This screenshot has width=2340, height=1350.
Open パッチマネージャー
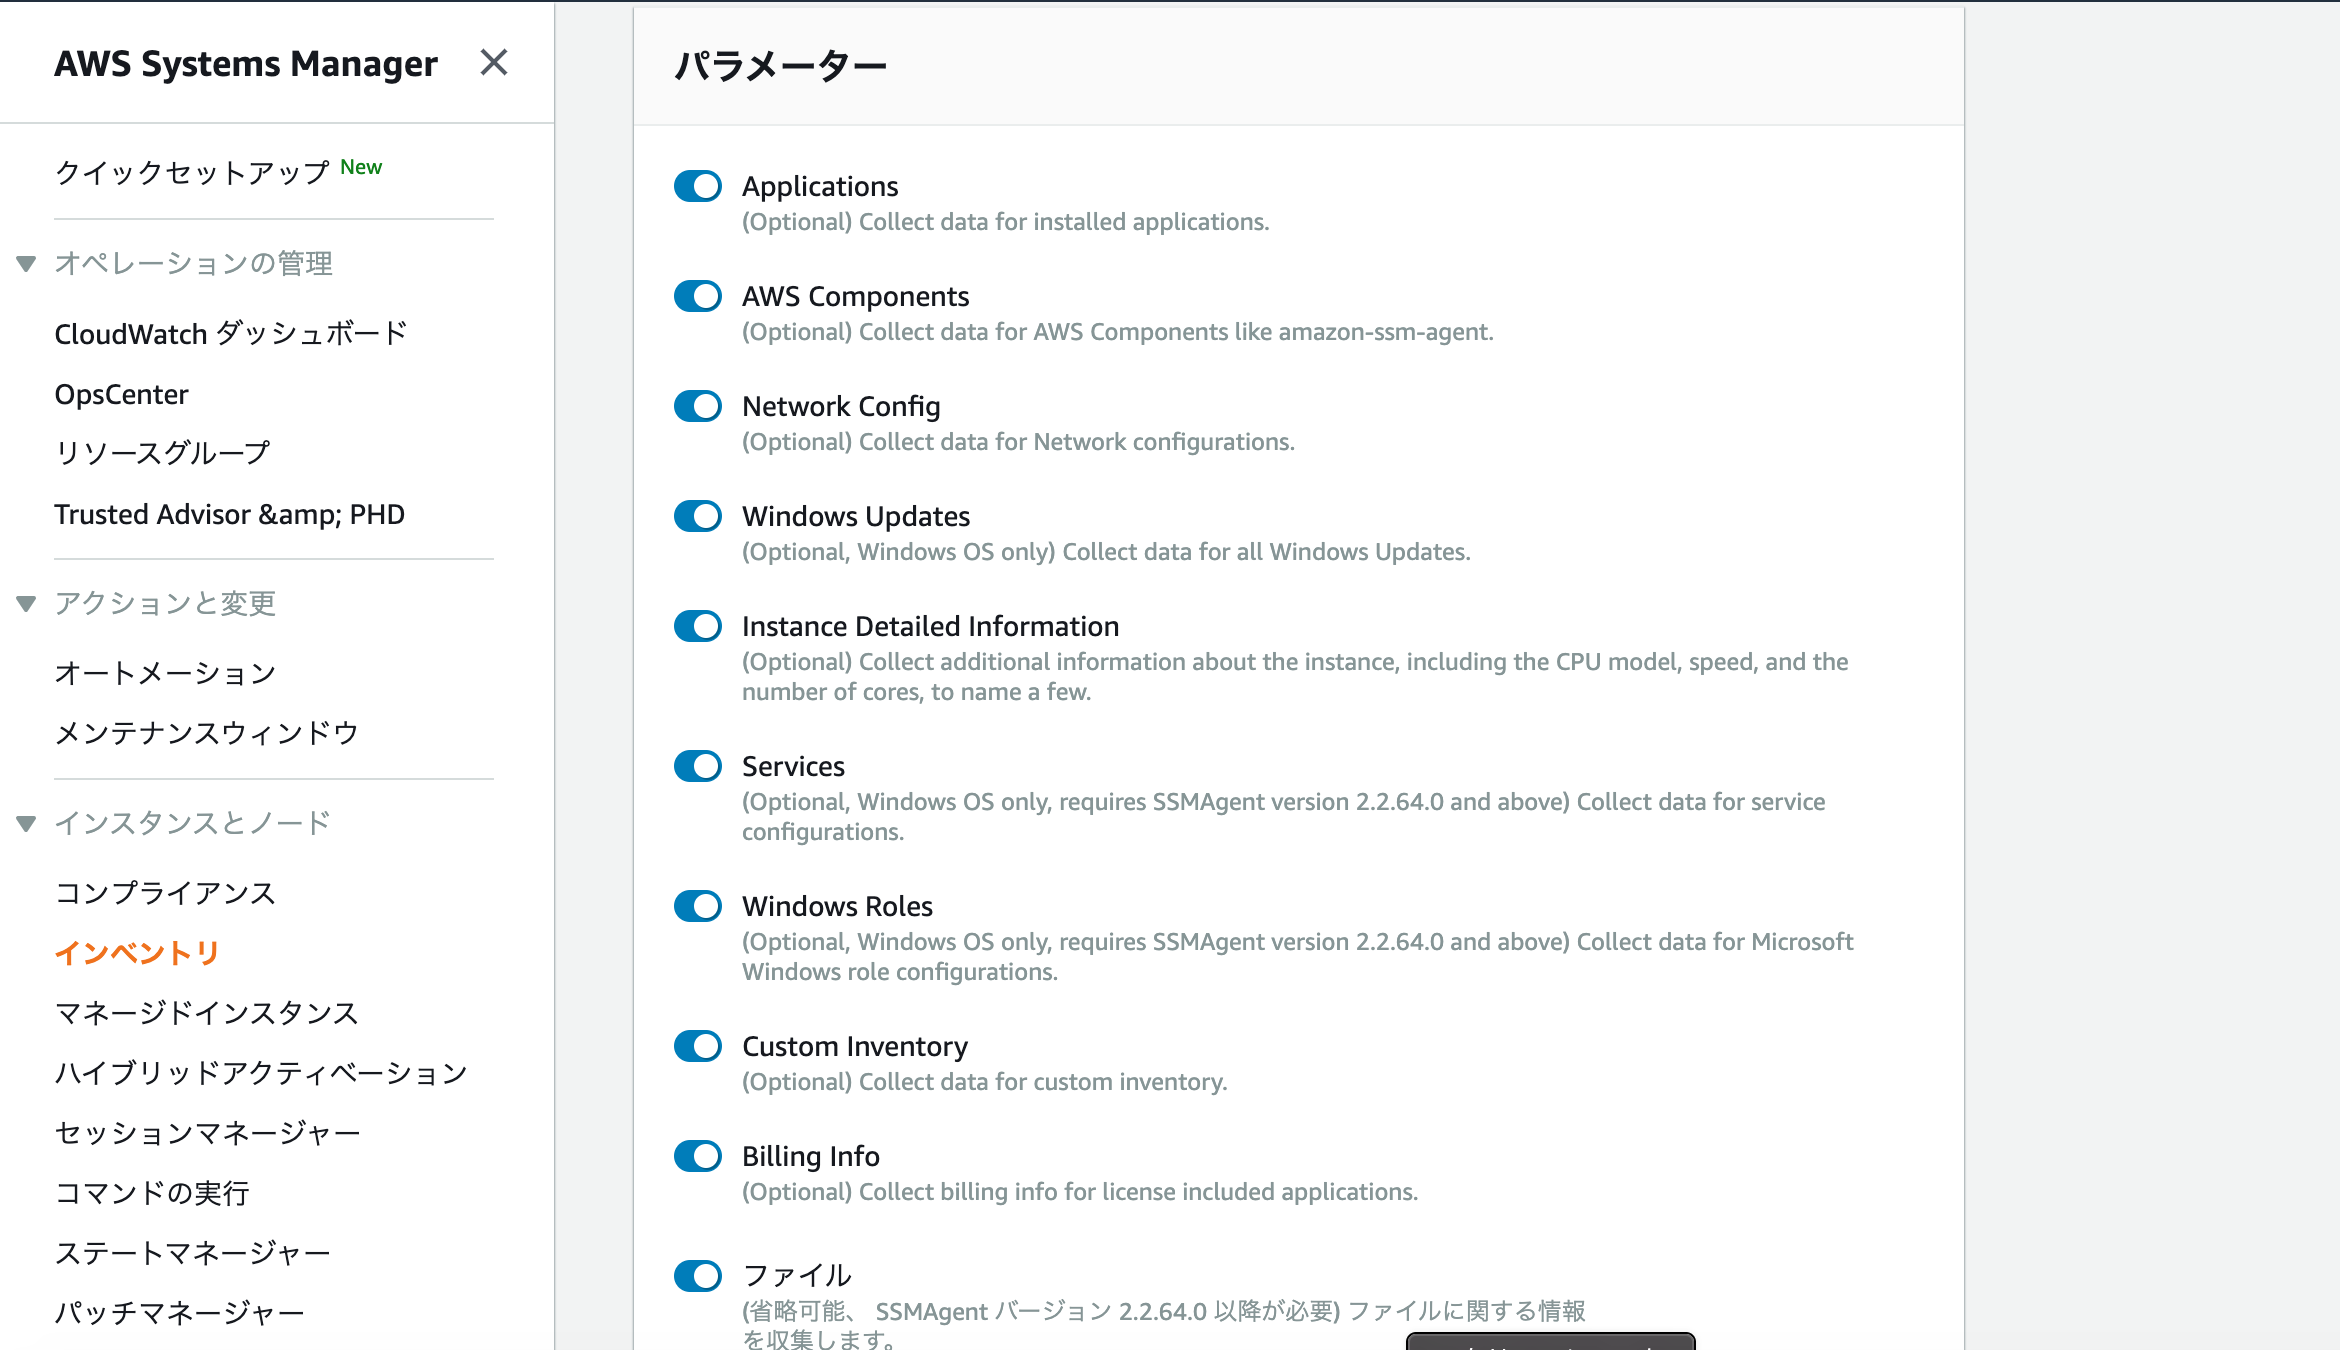coord(179,1313)
